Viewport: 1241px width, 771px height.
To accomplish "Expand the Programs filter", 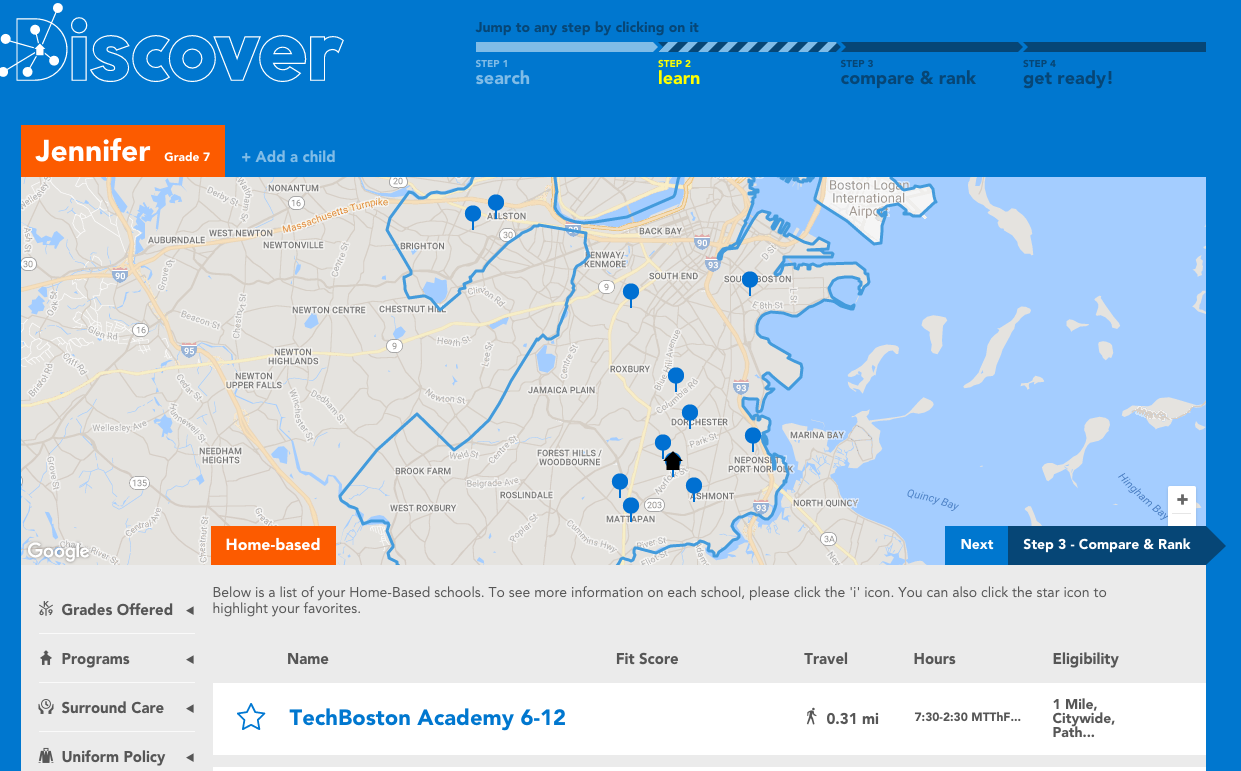I will [x=117, y=659].
